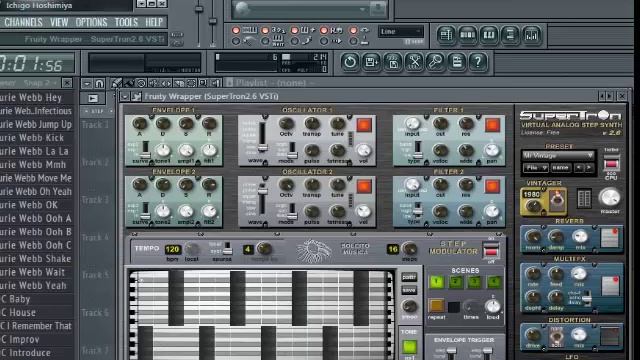Toggle Oscillator 2 red power button
Screen dimensions: 640x360
[x=364, y=186]
